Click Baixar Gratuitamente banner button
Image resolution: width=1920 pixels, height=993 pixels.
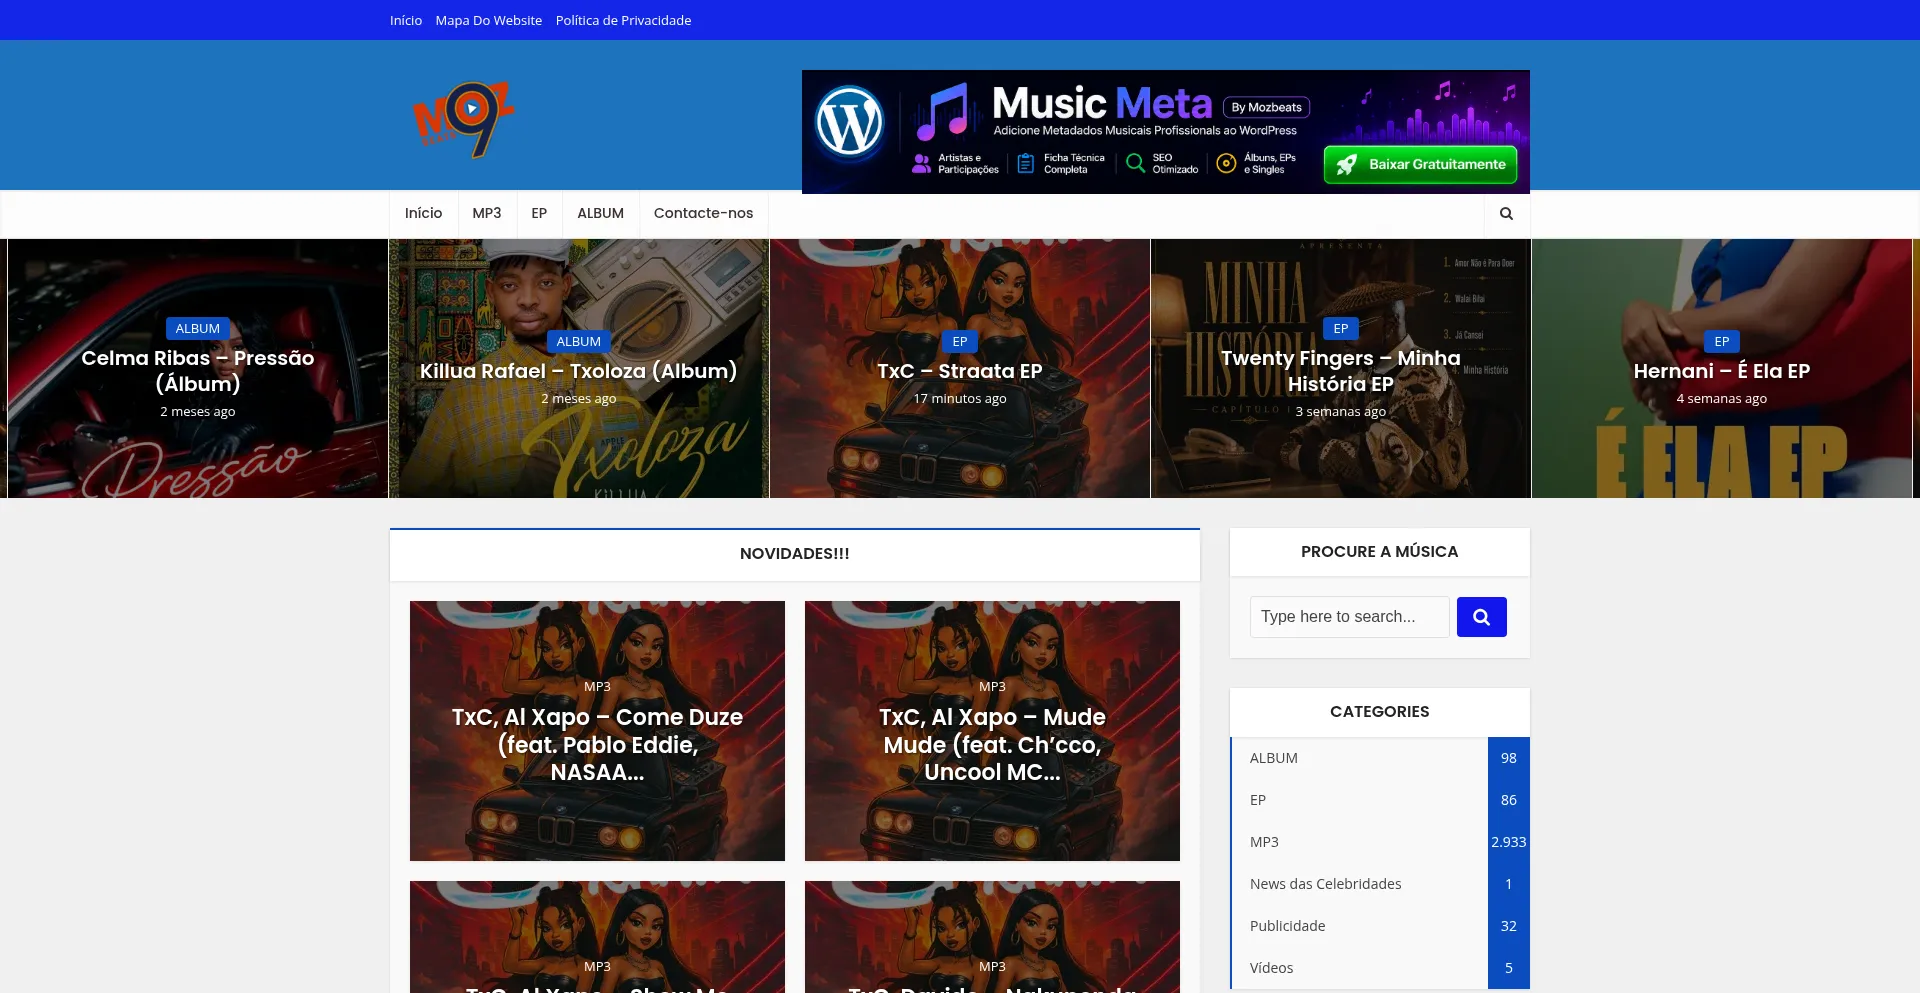click(1420, 164)
